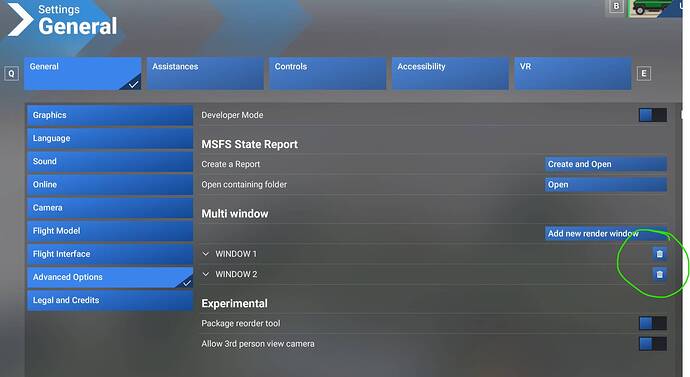Switch to the Assistances tab
The image size is (690, 377).
[x=205, y=73]
